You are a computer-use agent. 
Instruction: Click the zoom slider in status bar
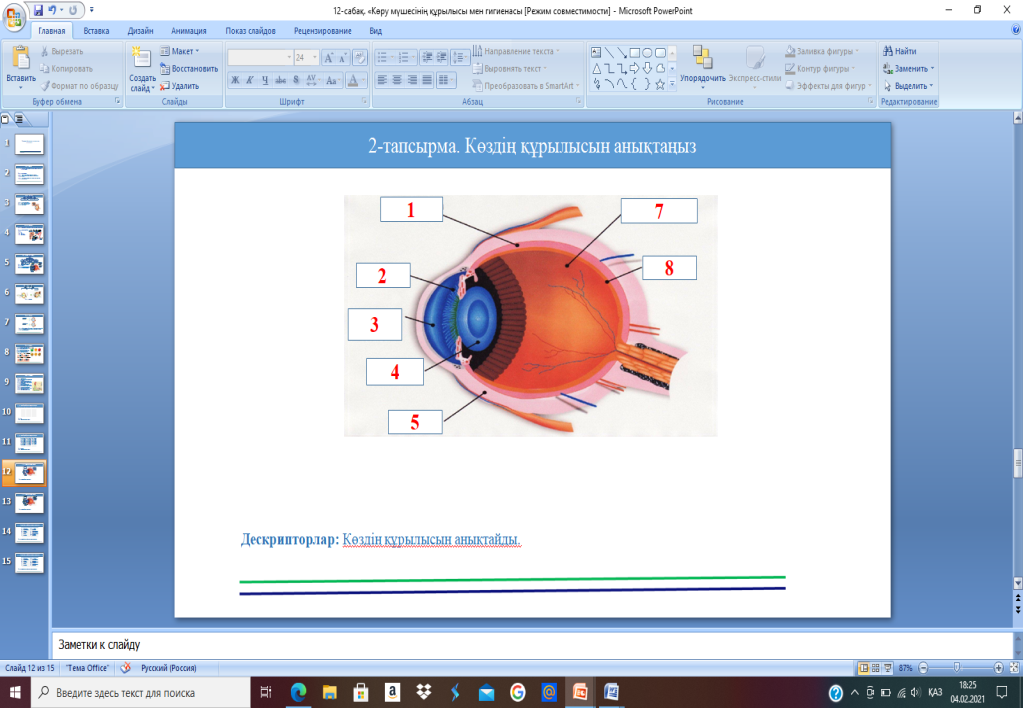coord(957,668)
